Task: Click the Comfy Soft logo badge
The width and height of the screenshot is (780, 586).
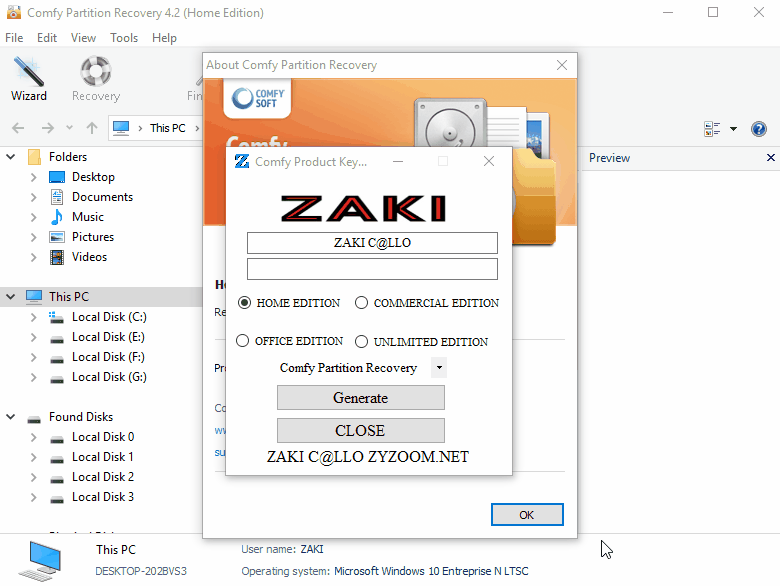Action: click(257, 98)
